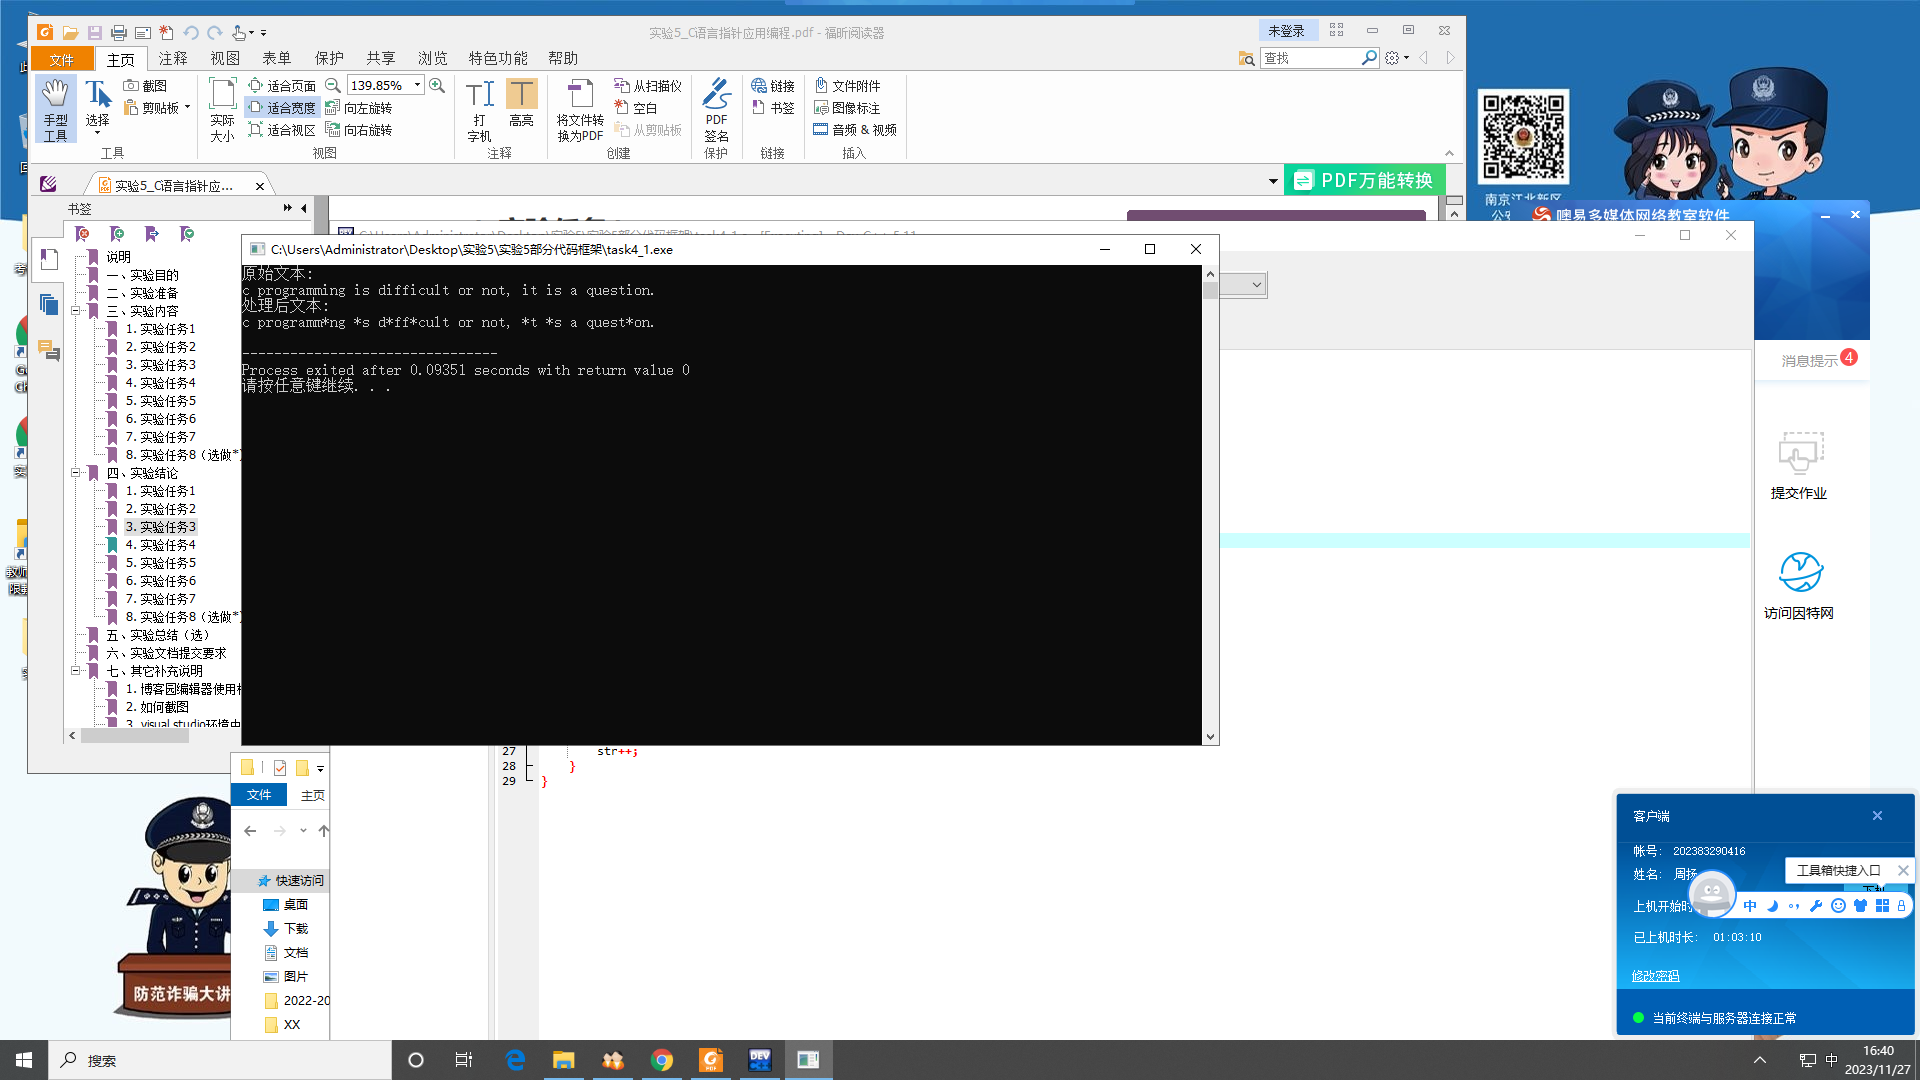Select the Hand tool (手型工具)
1920x1080 pixels.
coord(55,109)
